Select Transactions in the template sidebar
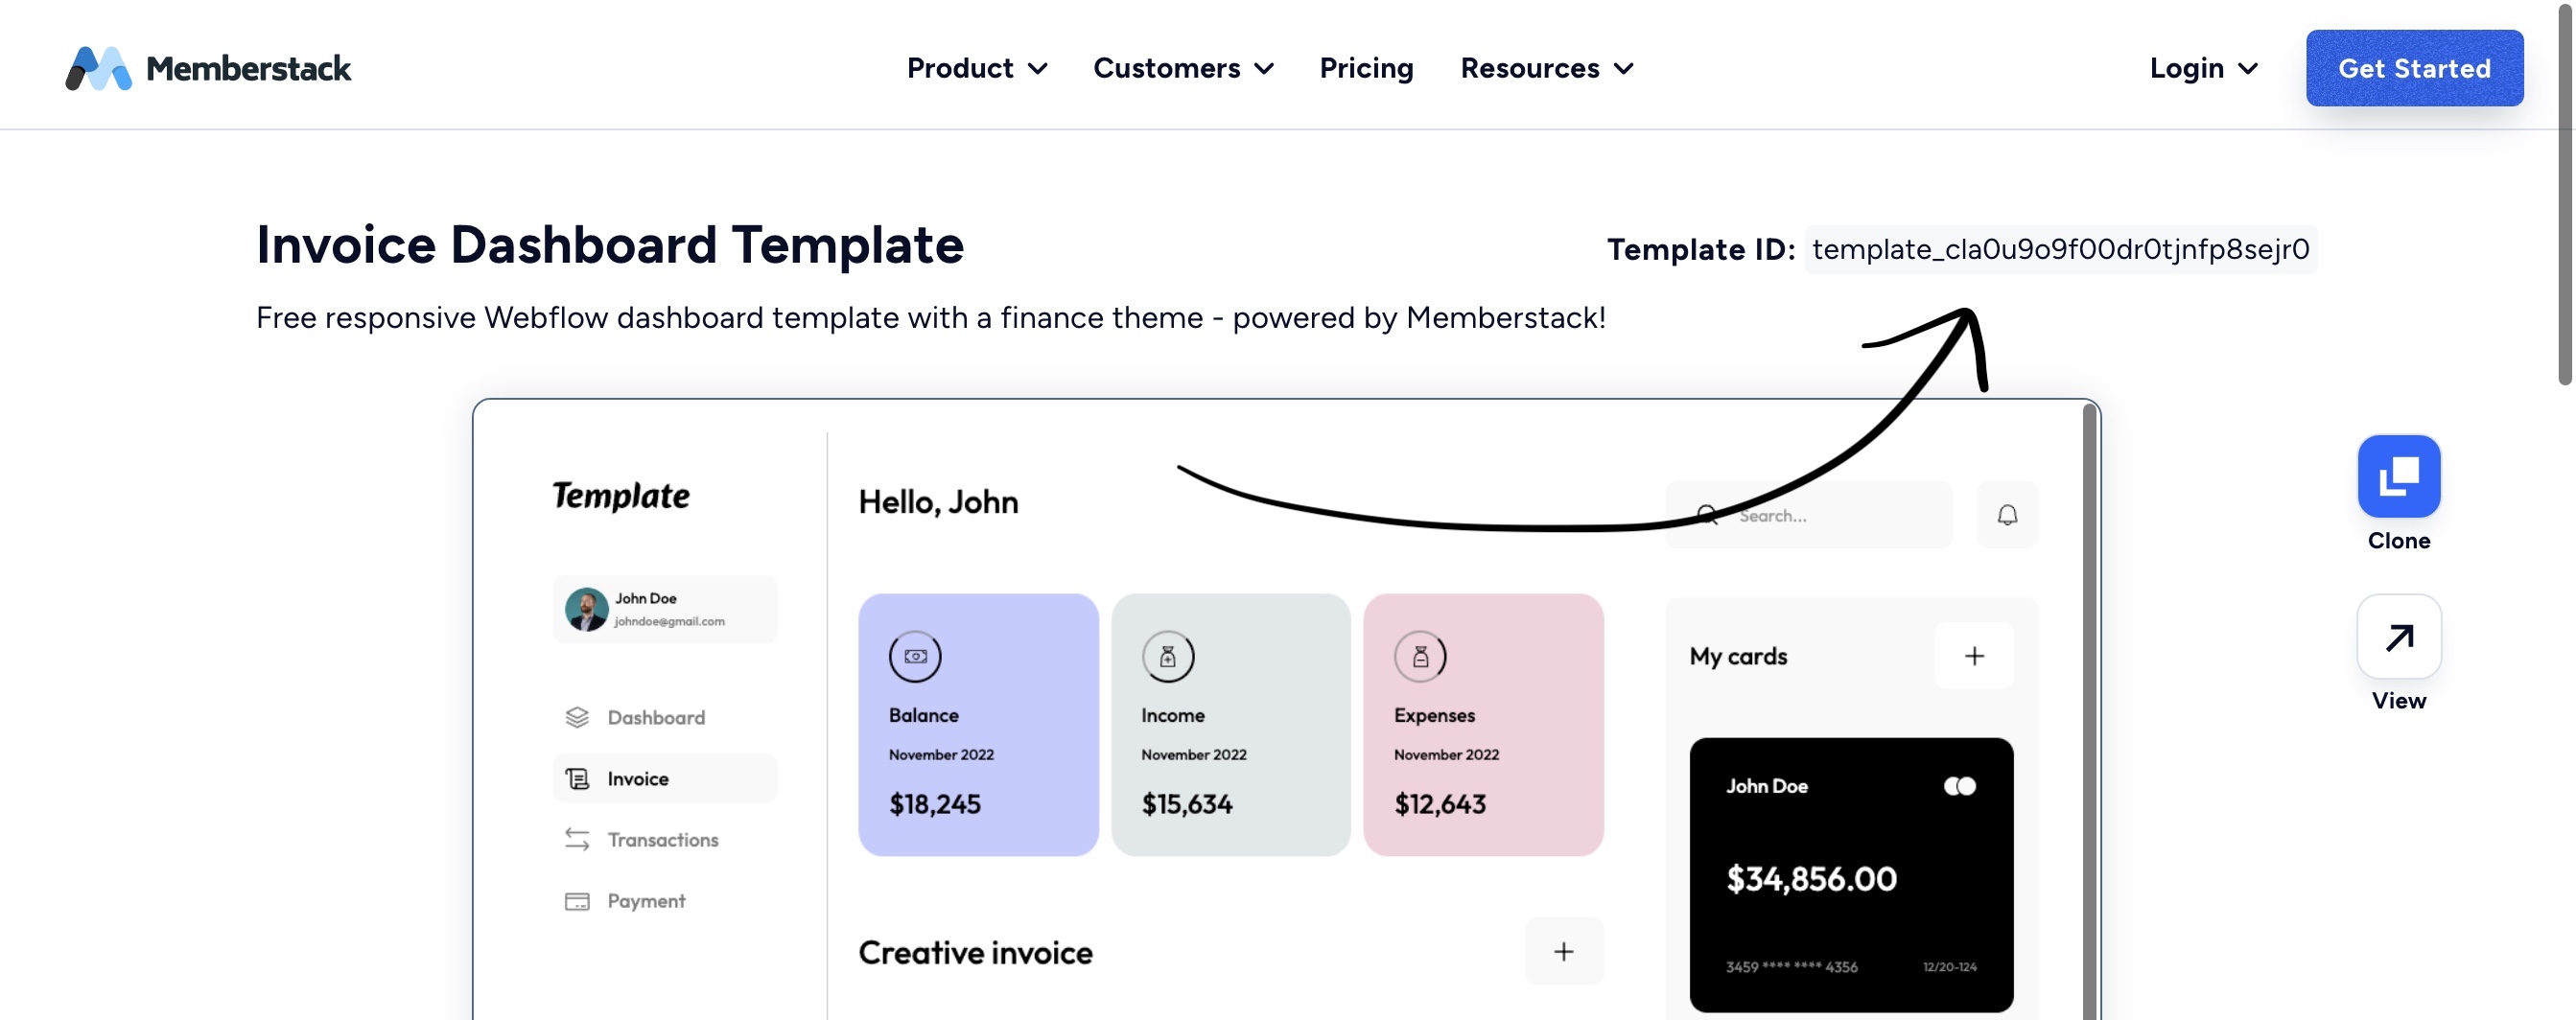 (664, 839)
